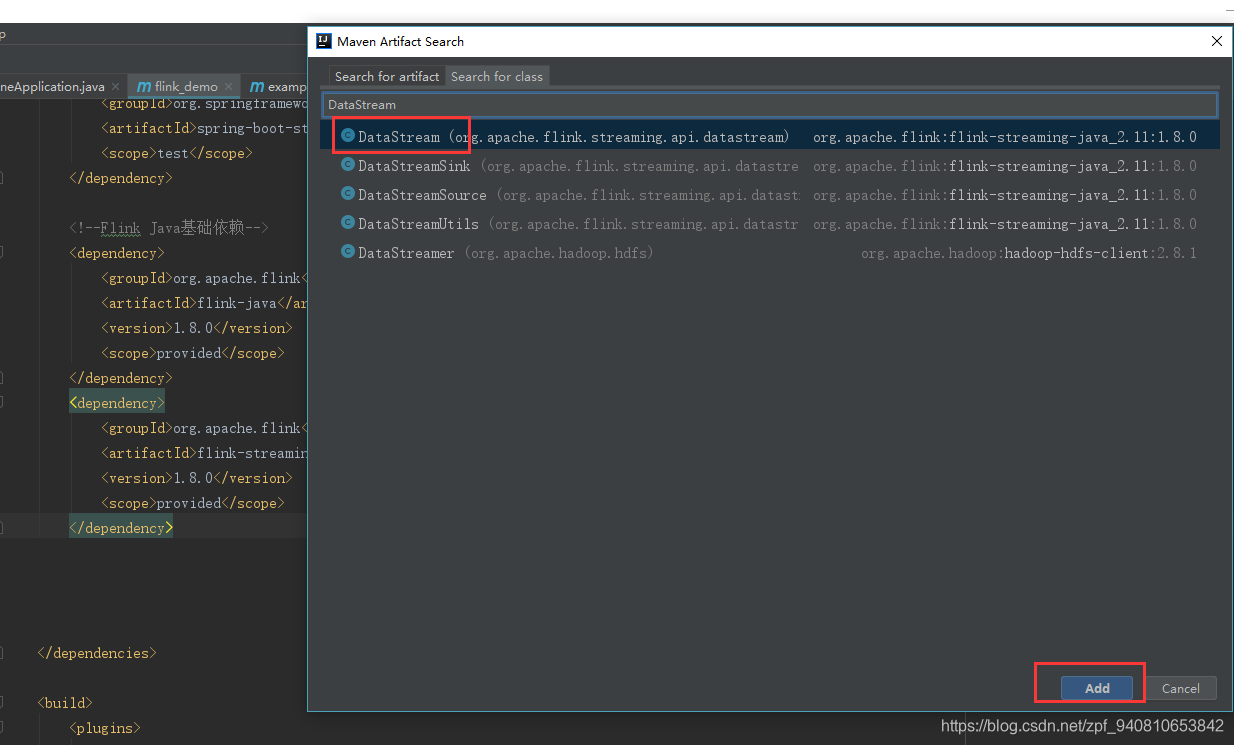Screen dimensions: 1234x745
Task: Select the DataStream class name result
Action: (x=399, y=137)
